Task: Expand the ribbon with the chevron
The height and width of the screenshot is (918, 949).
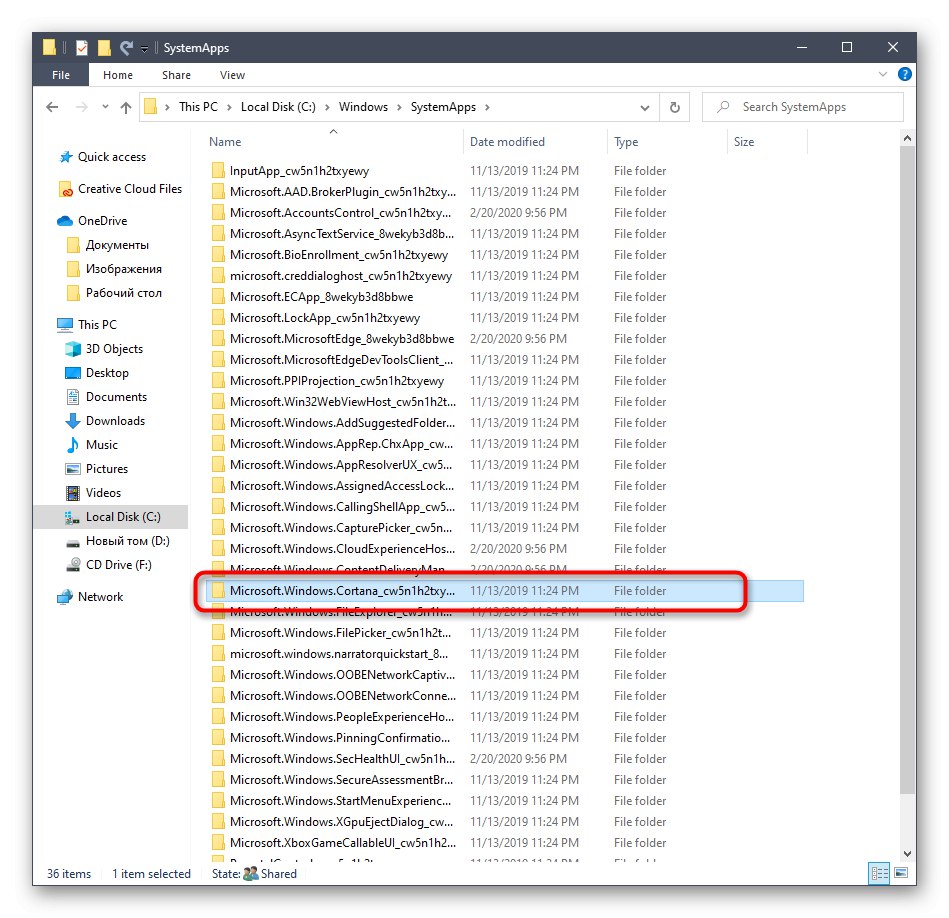Action: click(x=882, y=74)
